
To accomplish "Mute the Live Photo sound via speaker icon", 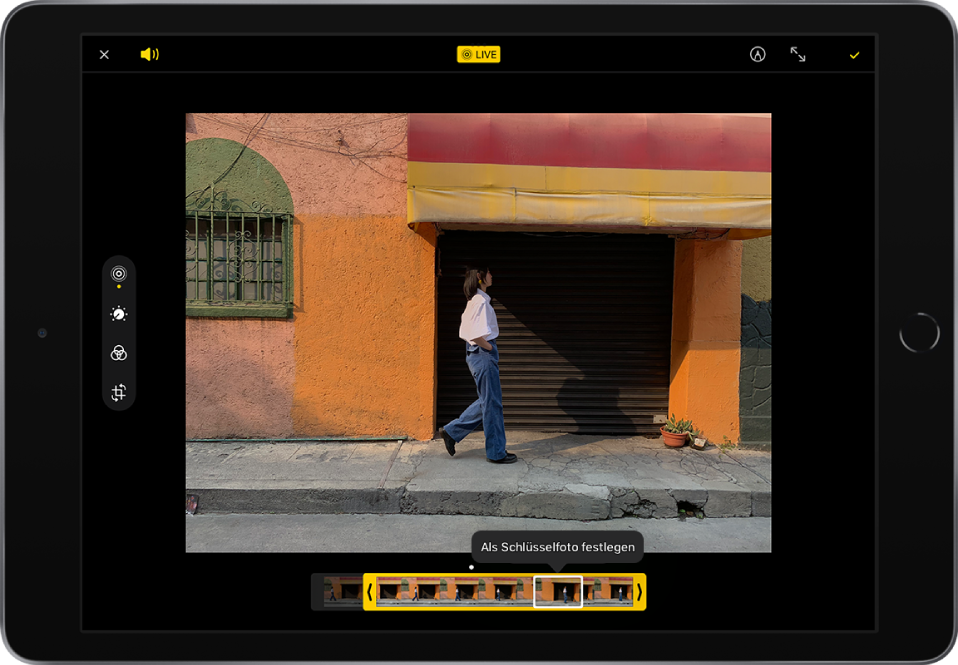I will (149, 55).
